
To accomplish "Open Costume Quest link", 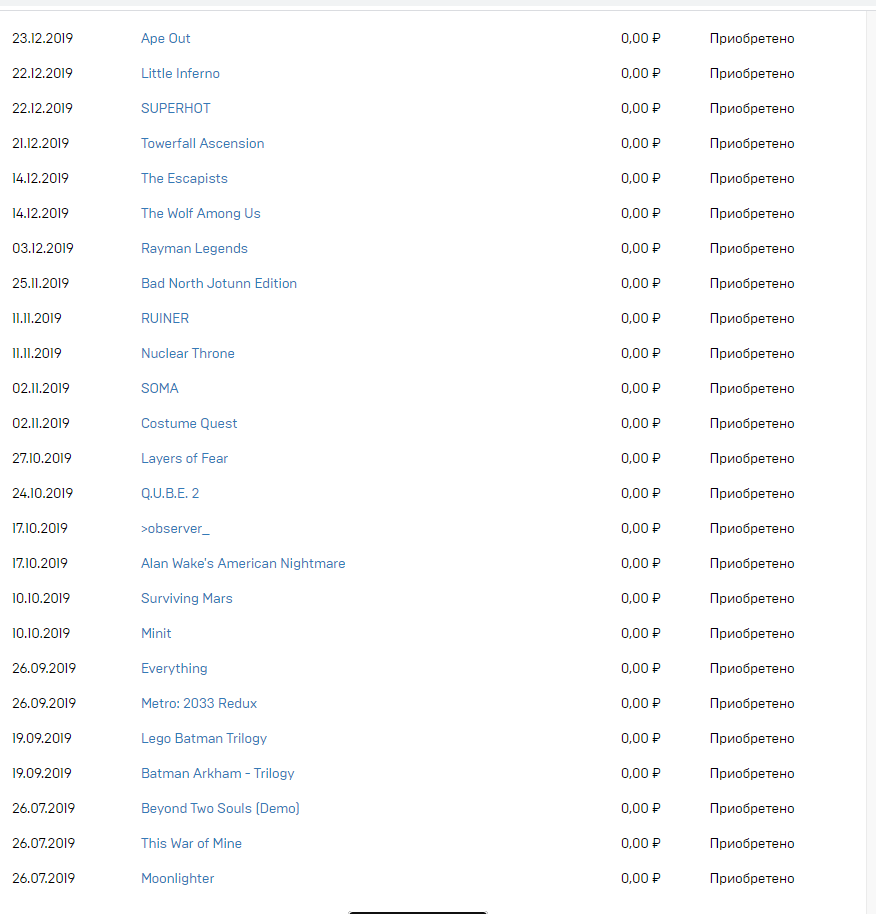I will [189, 423].
